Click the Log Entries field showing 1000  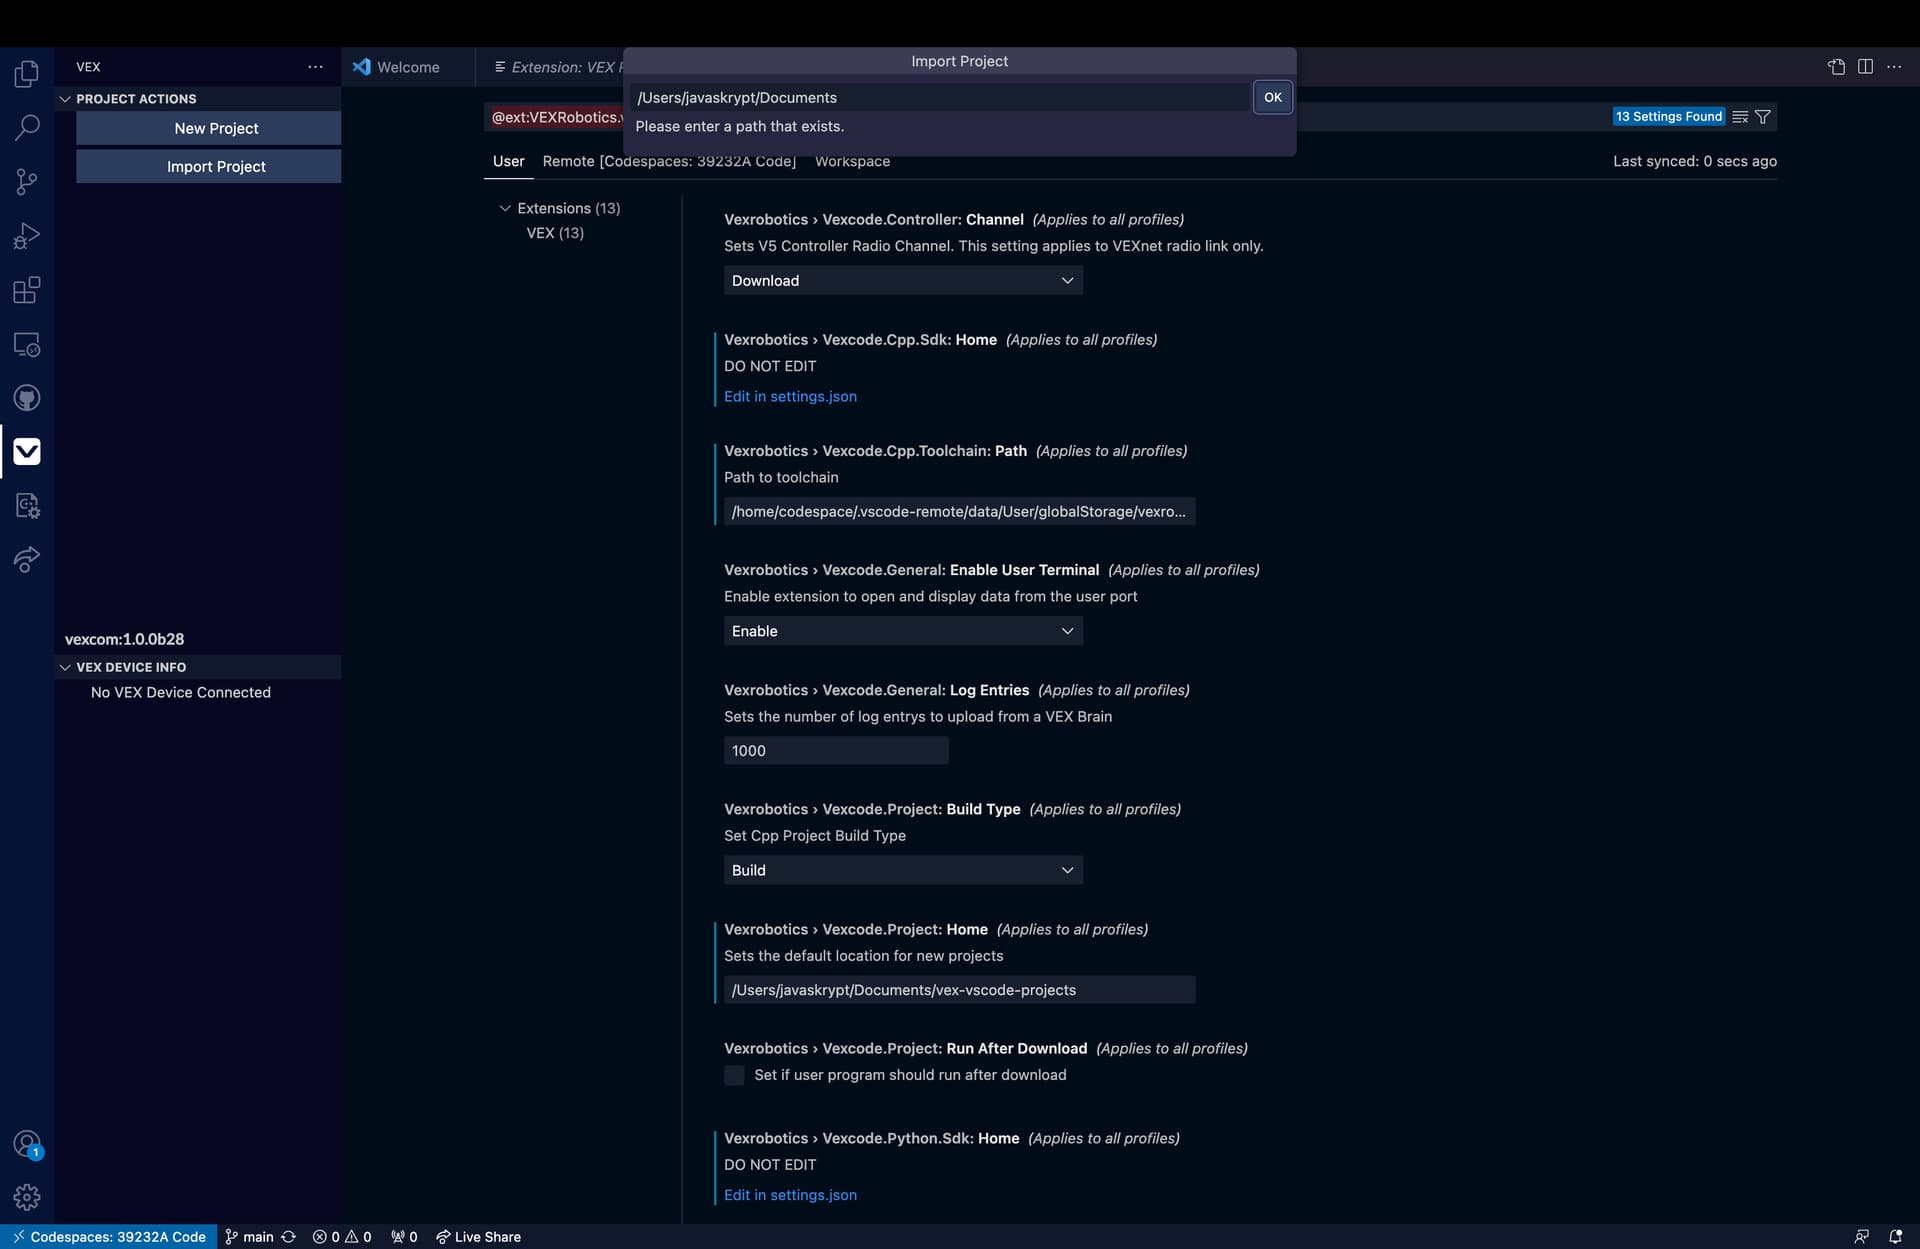[x=836, y=751]
